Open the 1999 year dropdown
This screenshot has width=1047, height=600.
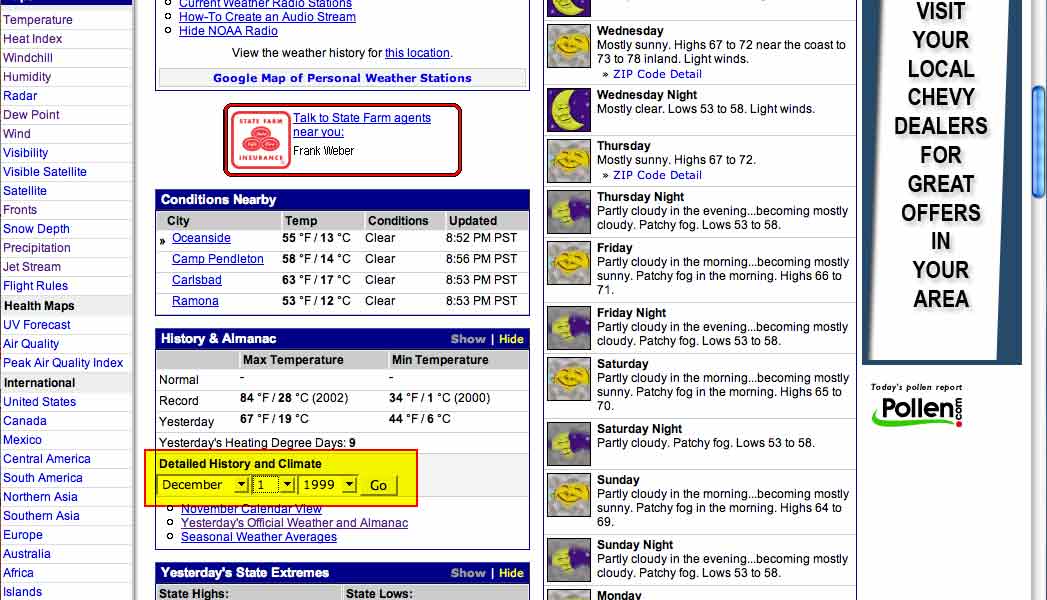(x=329, y=485)
